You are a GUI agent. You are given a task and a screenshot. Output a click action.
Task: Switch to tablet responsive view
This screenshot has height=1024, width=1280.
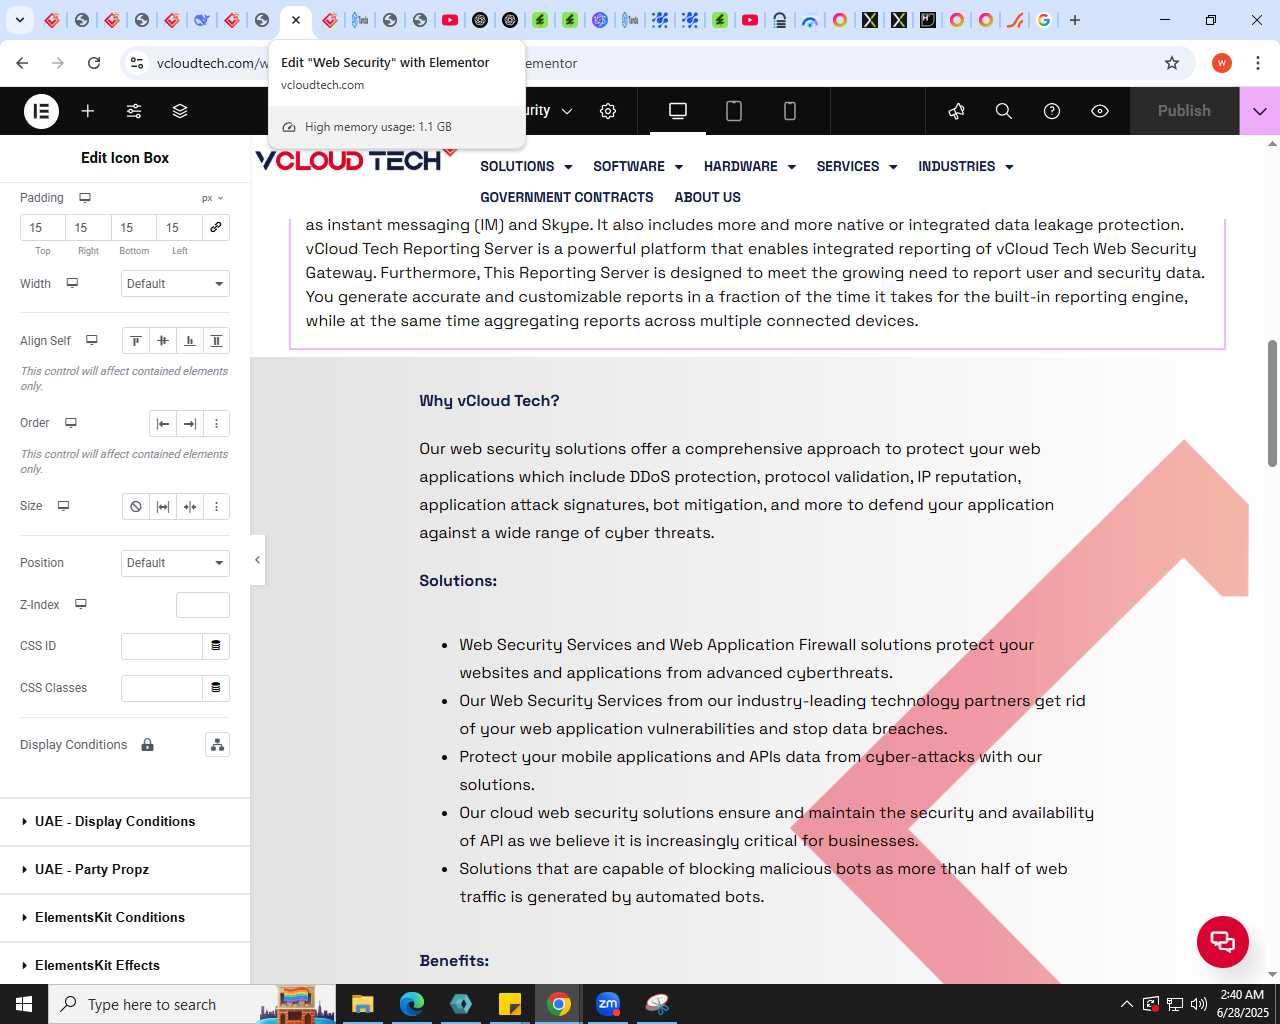[x=734, y=111]
